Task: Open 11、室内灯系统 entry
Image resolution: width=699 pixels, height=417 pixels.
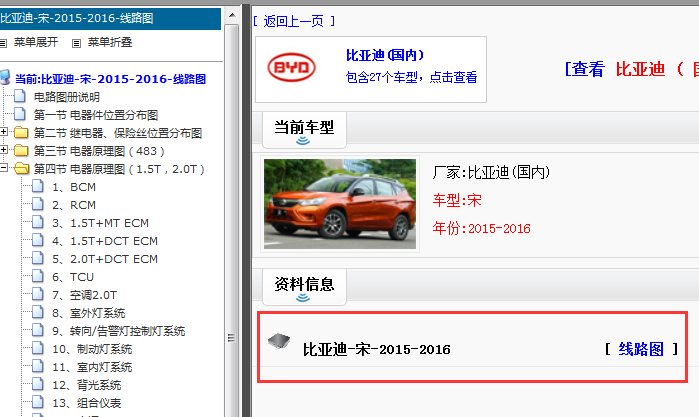Action: (92, 367)
